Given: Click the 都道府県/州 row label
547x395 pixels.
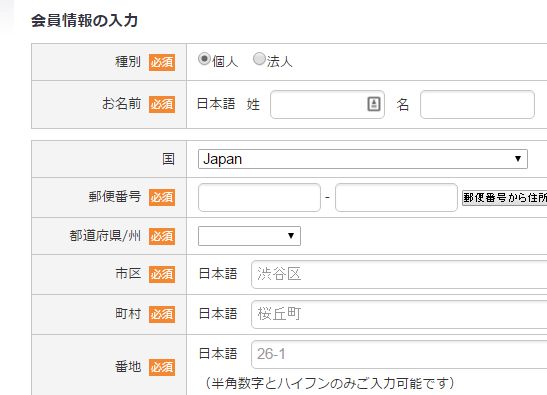Looking at the screenshot, I should coord(105,236).
